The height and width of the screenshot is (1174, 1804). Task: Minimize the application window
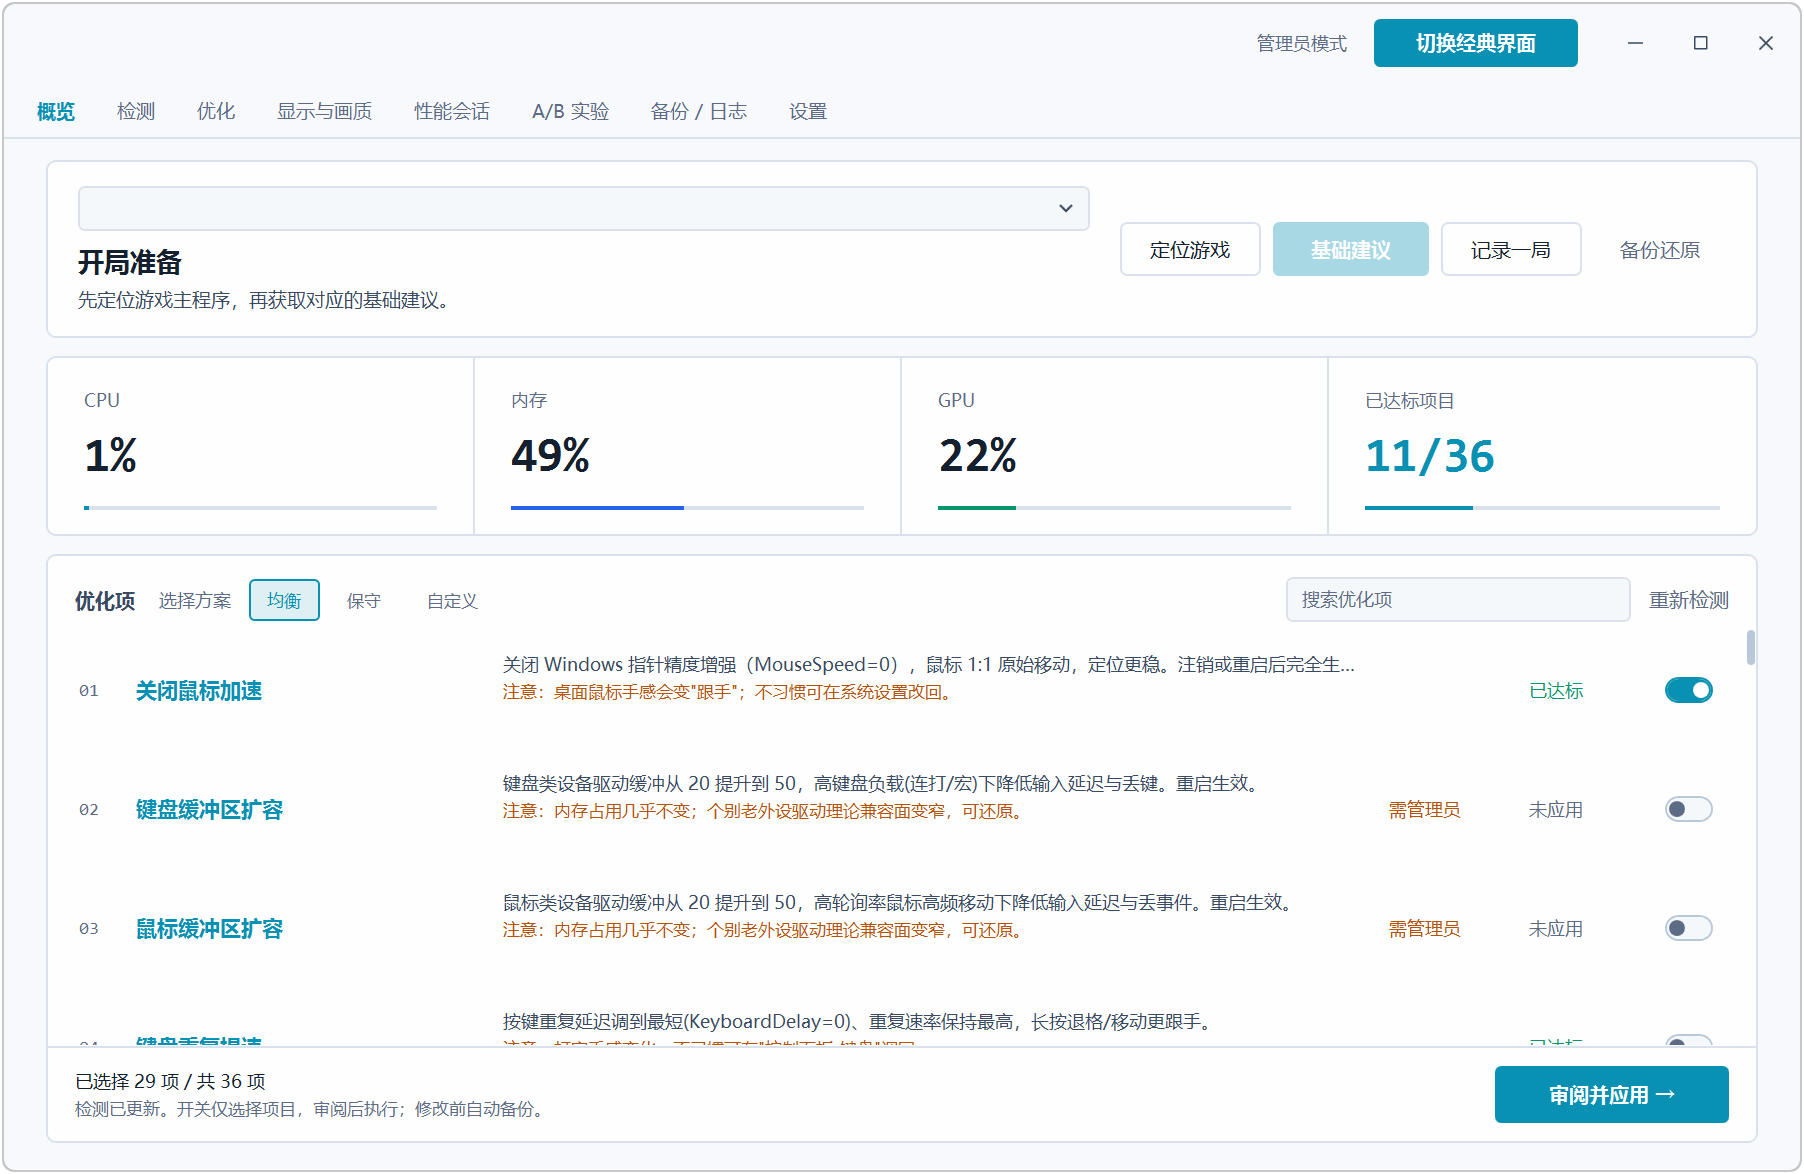pos(1635,43)
